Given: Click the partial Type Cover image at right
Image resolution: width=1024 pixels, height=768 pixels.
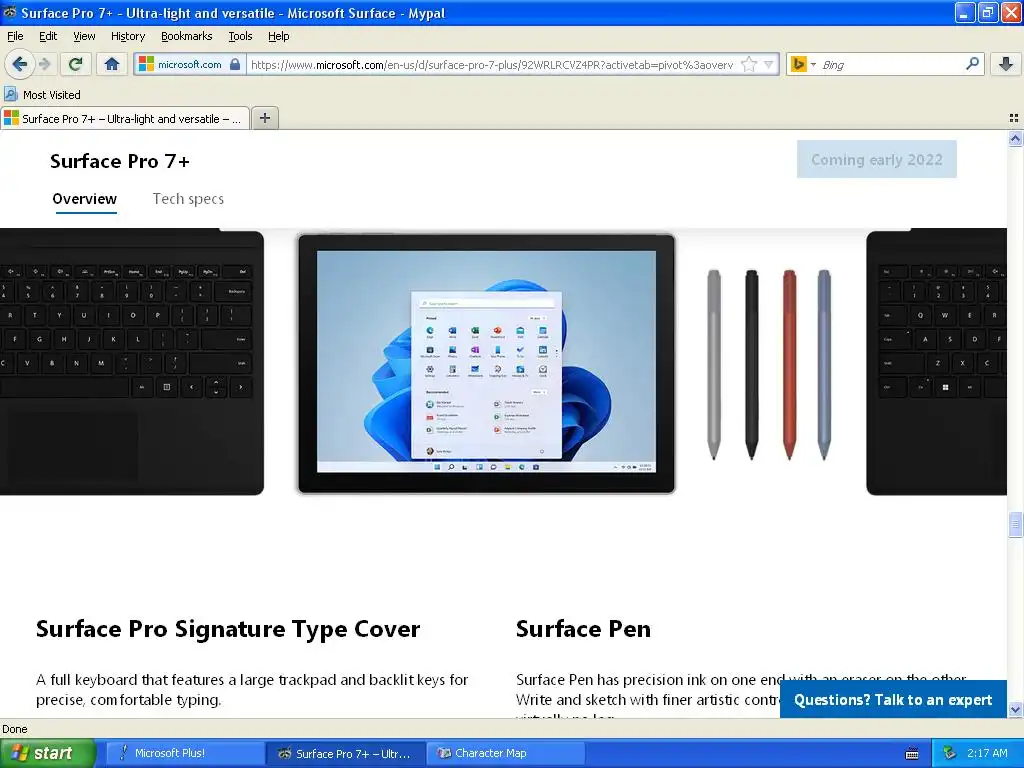Looking at the screenshot, I should pos(936,361).
